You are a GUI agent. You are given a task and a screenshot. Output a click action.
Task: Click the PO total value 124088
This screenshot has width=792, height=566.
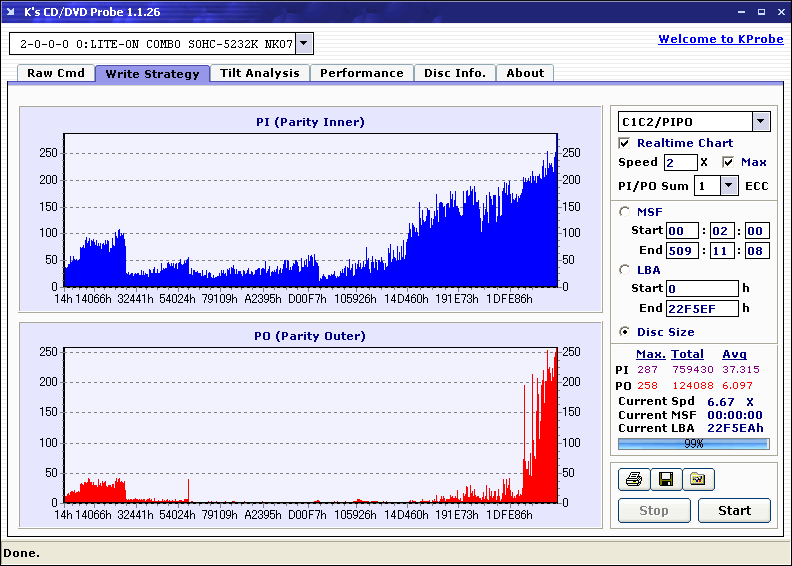[x=692, y=385]
